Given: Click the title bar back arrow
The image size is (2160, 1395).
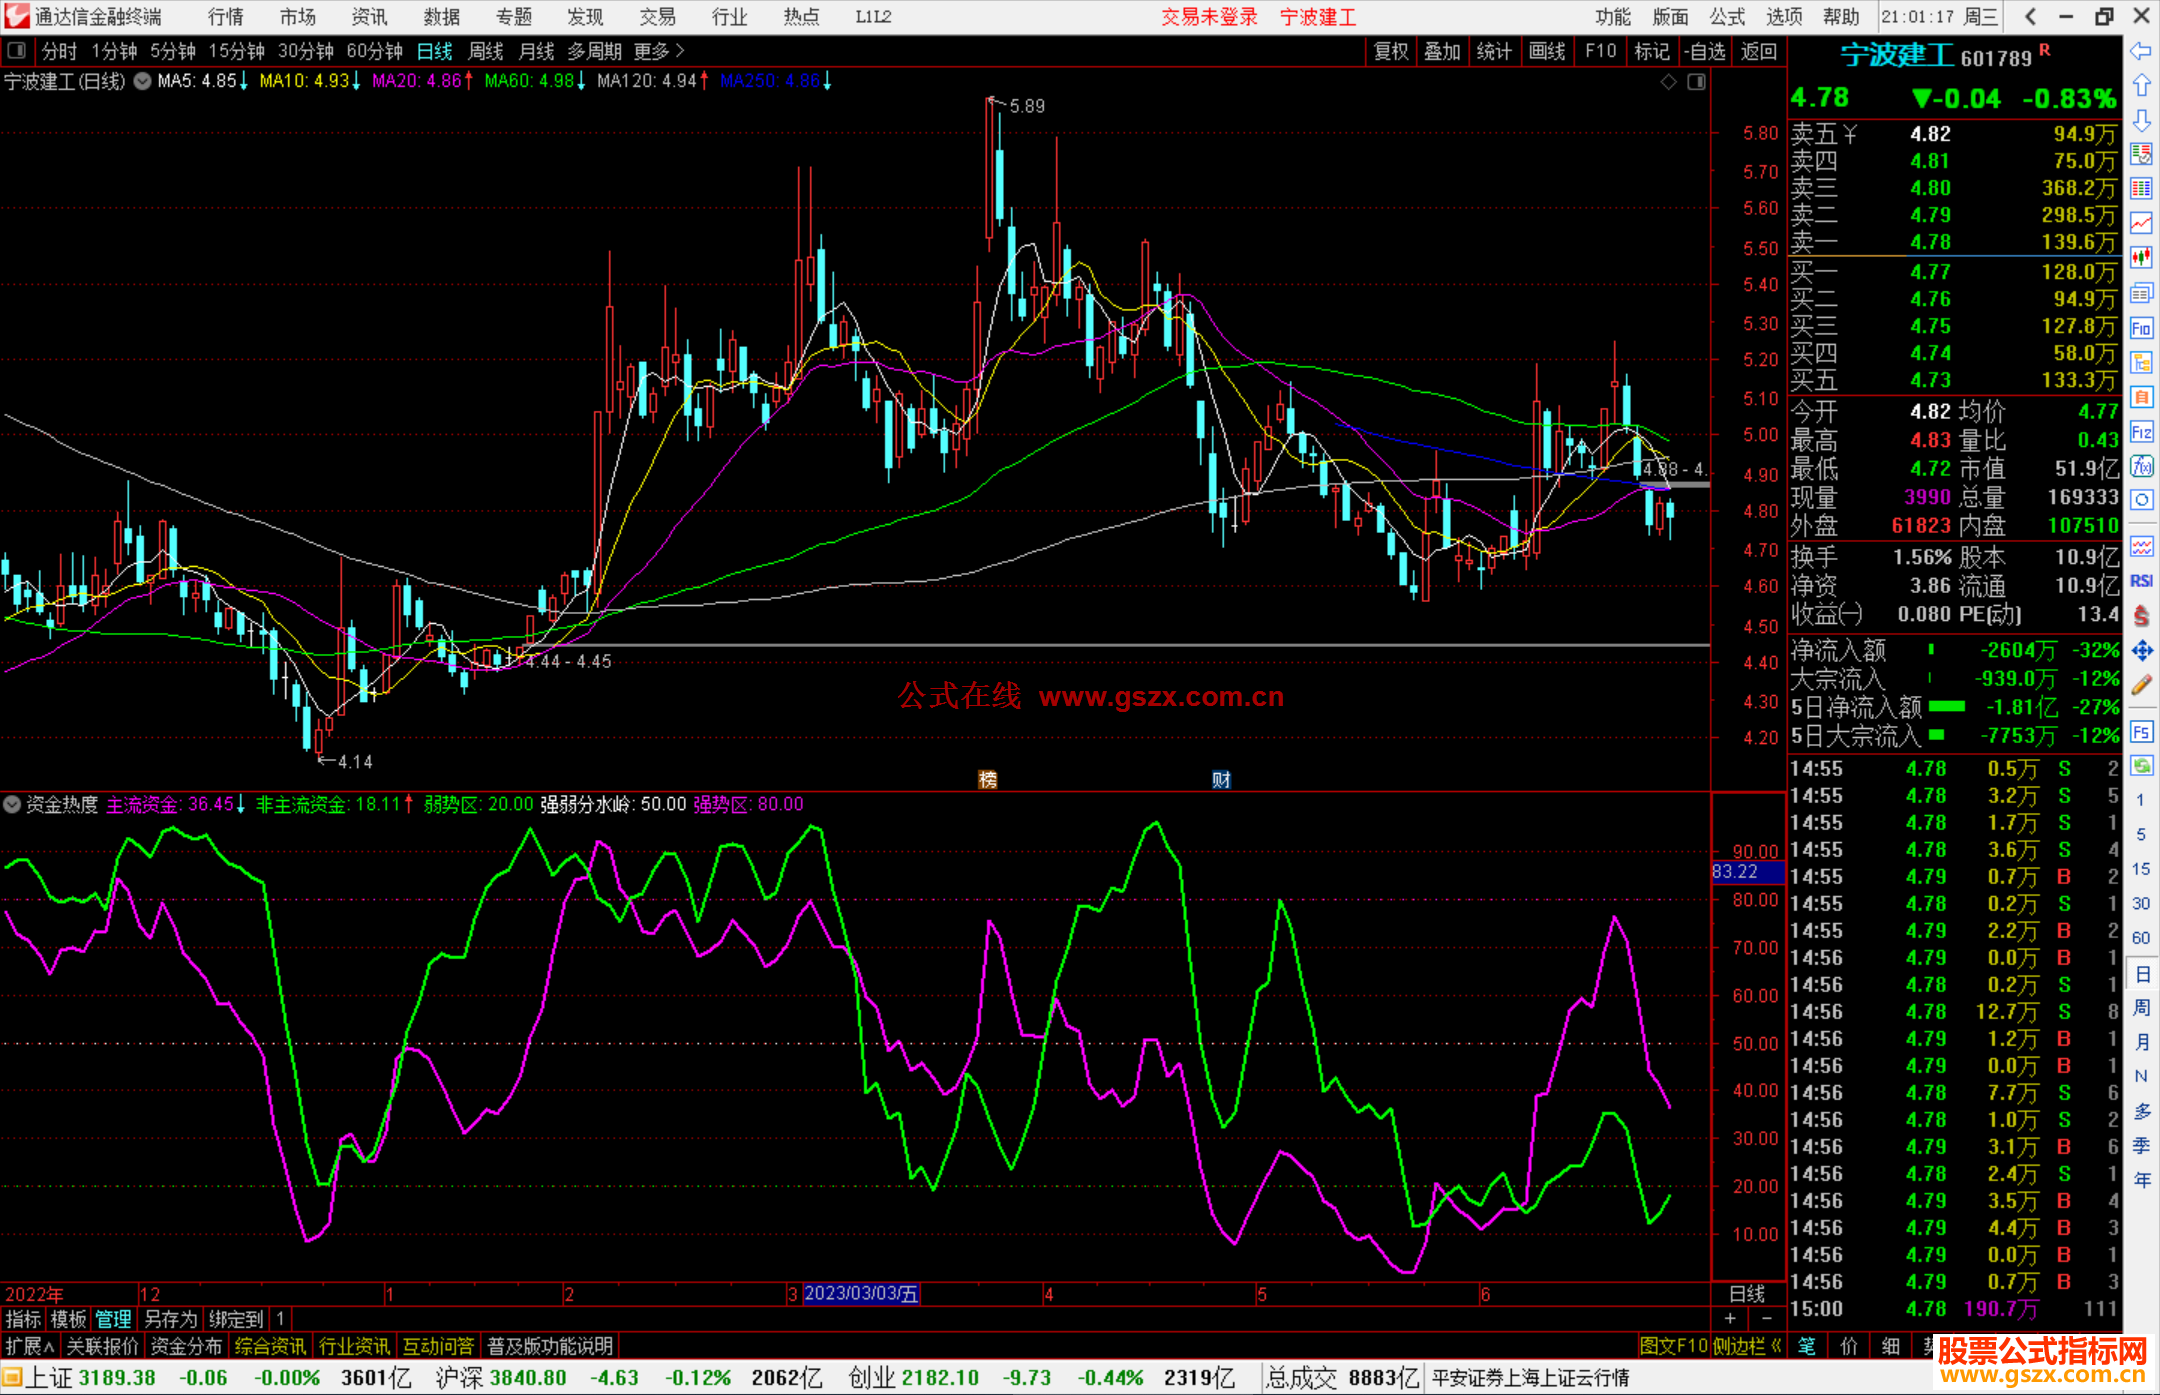Looking at the screenshot, I should point(2030,16).
